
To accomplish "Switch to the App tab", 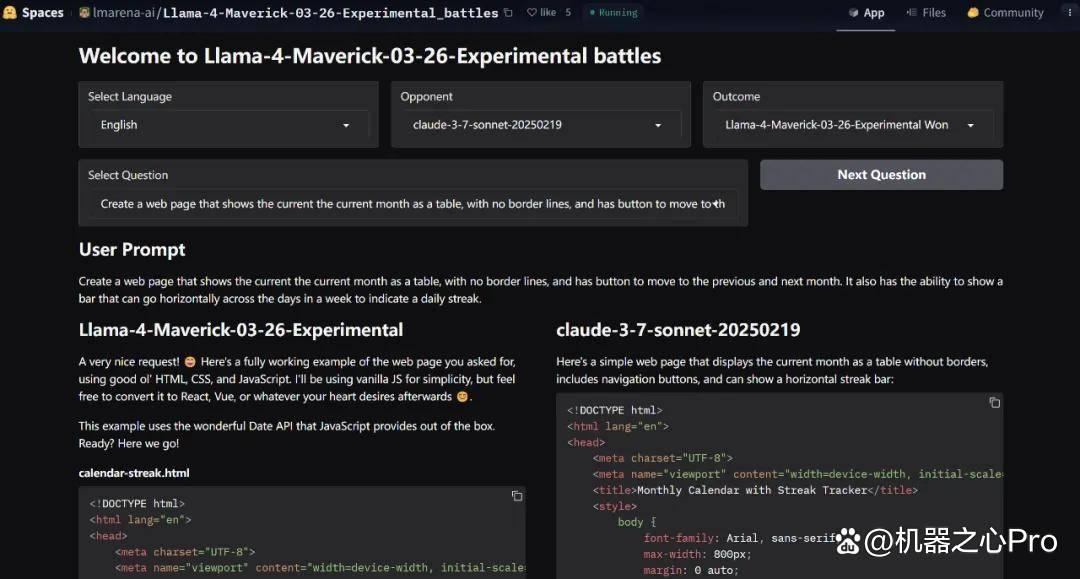I will coord(866,13).
